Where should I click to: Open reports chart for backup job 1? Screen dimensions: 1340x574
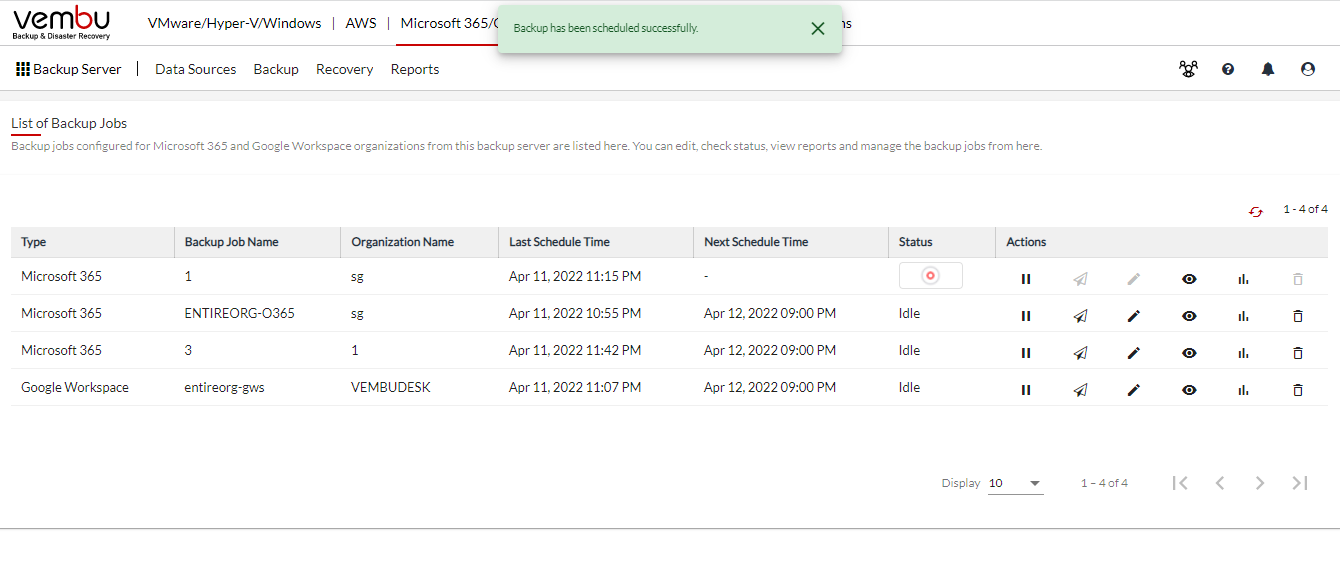pyautogui.click(x=1243, y=279)
